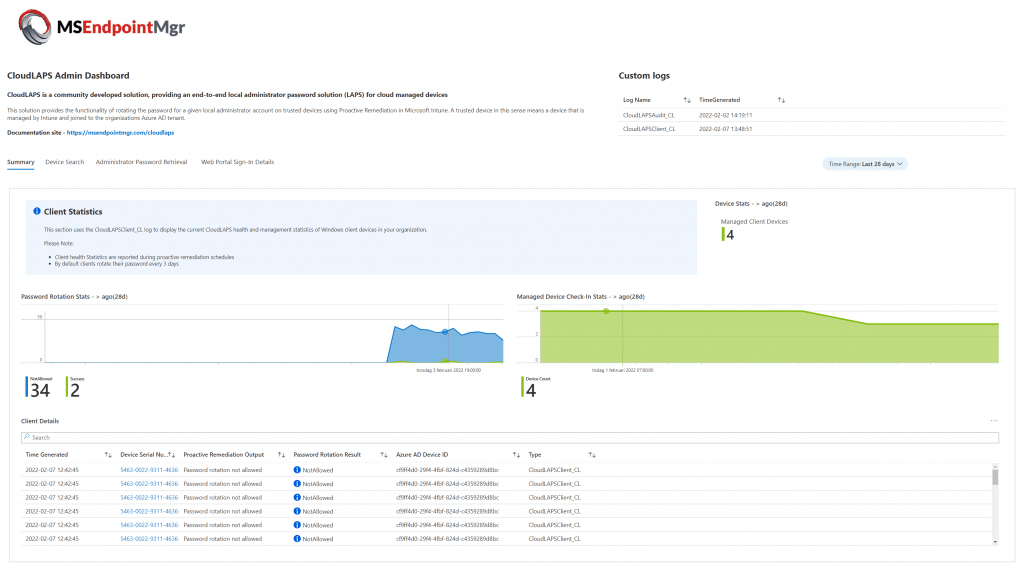Screen dimensions: 1024x569
Task: Expand the Time Range Last 28 days dropdown
Action: point(865,164)
